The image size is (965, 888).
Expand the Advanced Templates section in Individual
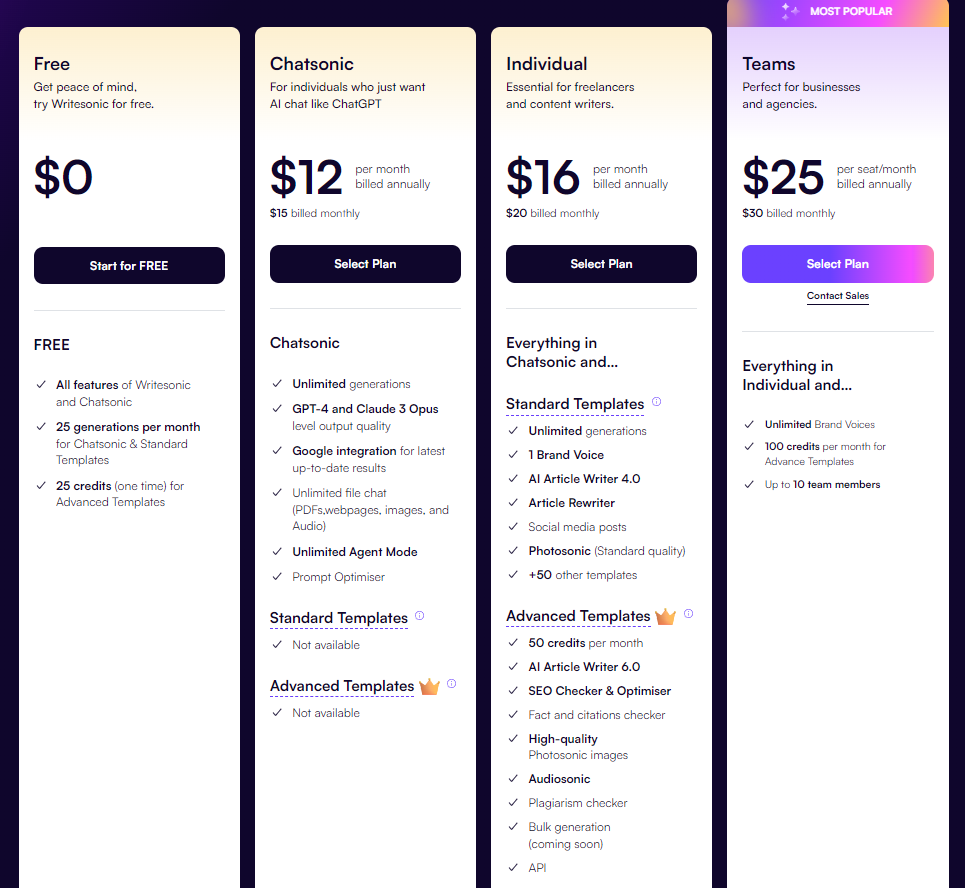point(578,616)
